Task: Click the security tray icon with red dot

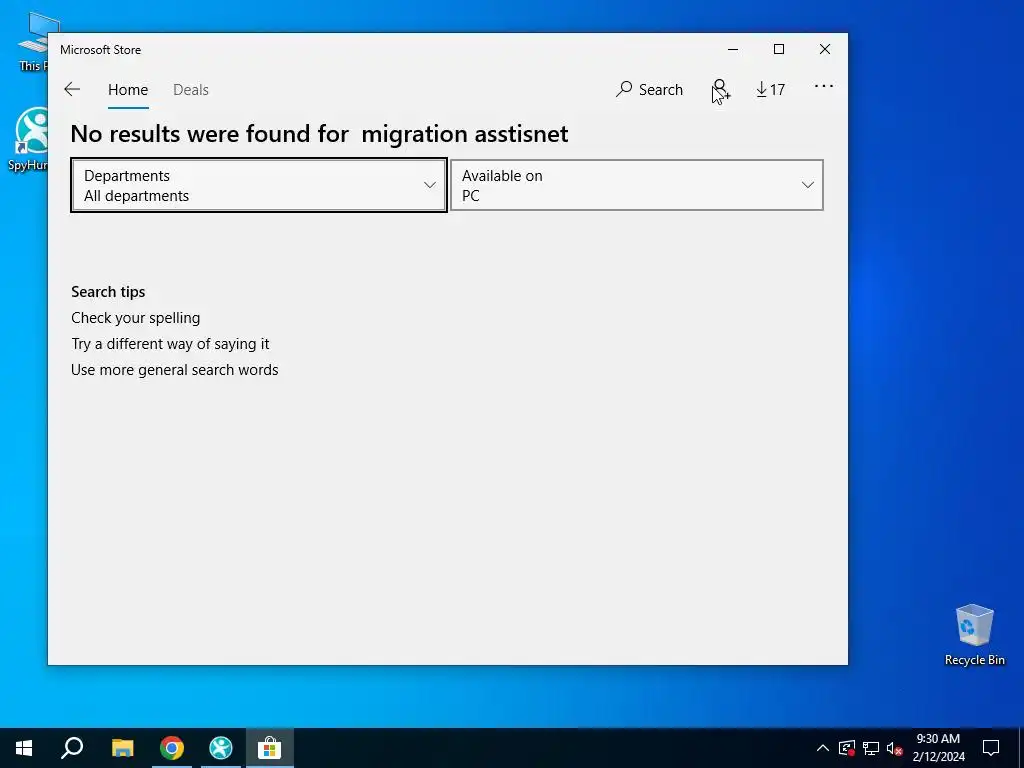Action: coord(846,748)
